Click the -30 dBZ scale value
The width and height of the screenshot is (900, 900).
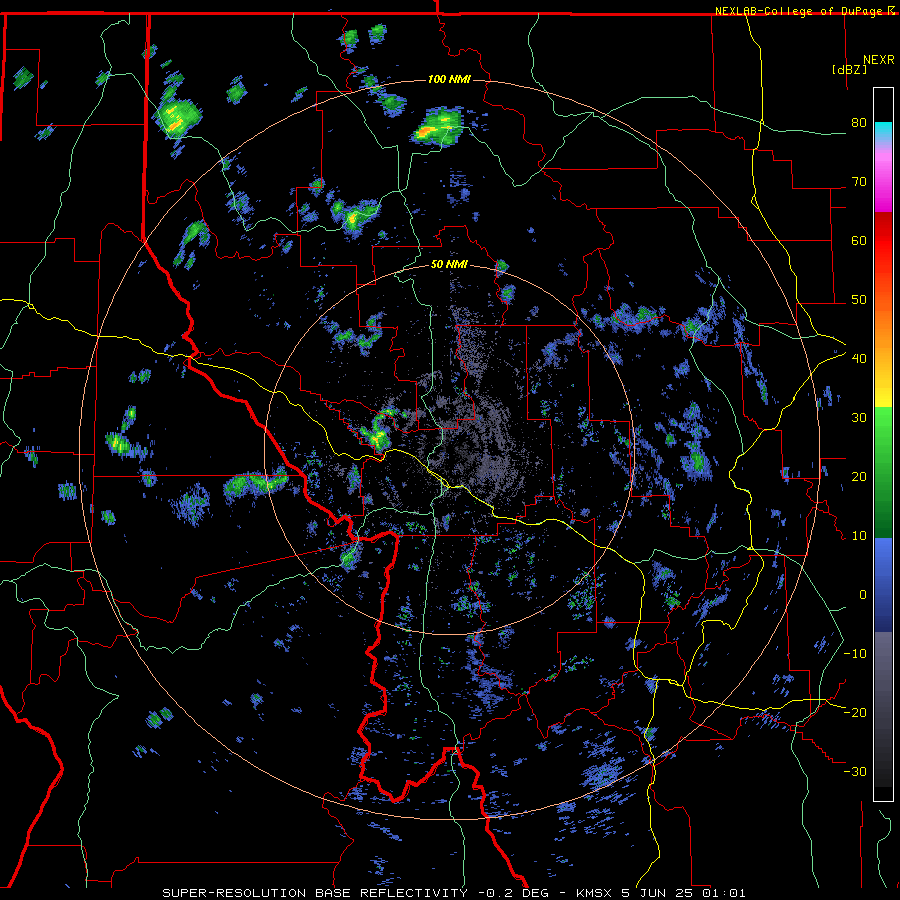click(855, 771)
